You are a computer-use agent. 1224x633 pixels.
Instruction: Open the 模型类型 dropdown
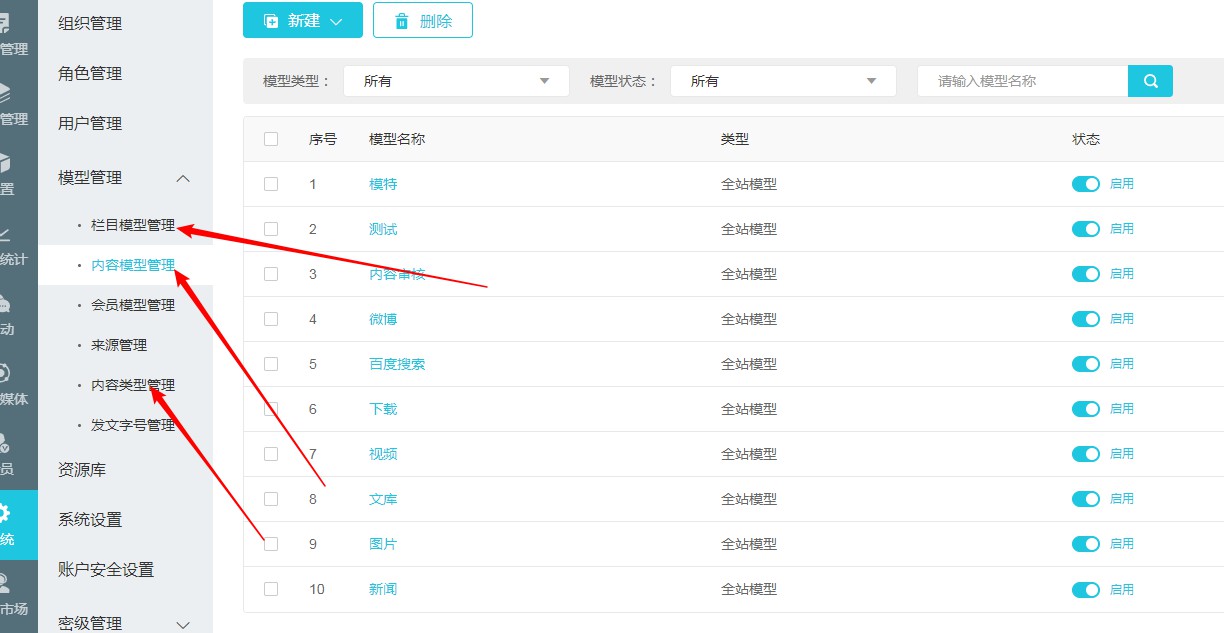pyautogui.click(x=456, y=81)
